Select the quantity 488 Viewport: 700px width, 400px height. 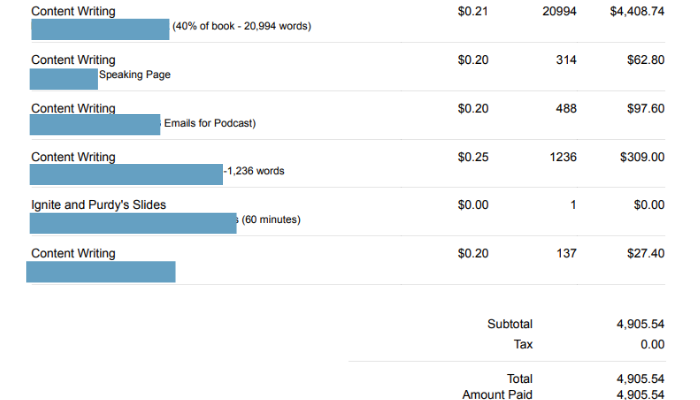[x=566, y=108]
